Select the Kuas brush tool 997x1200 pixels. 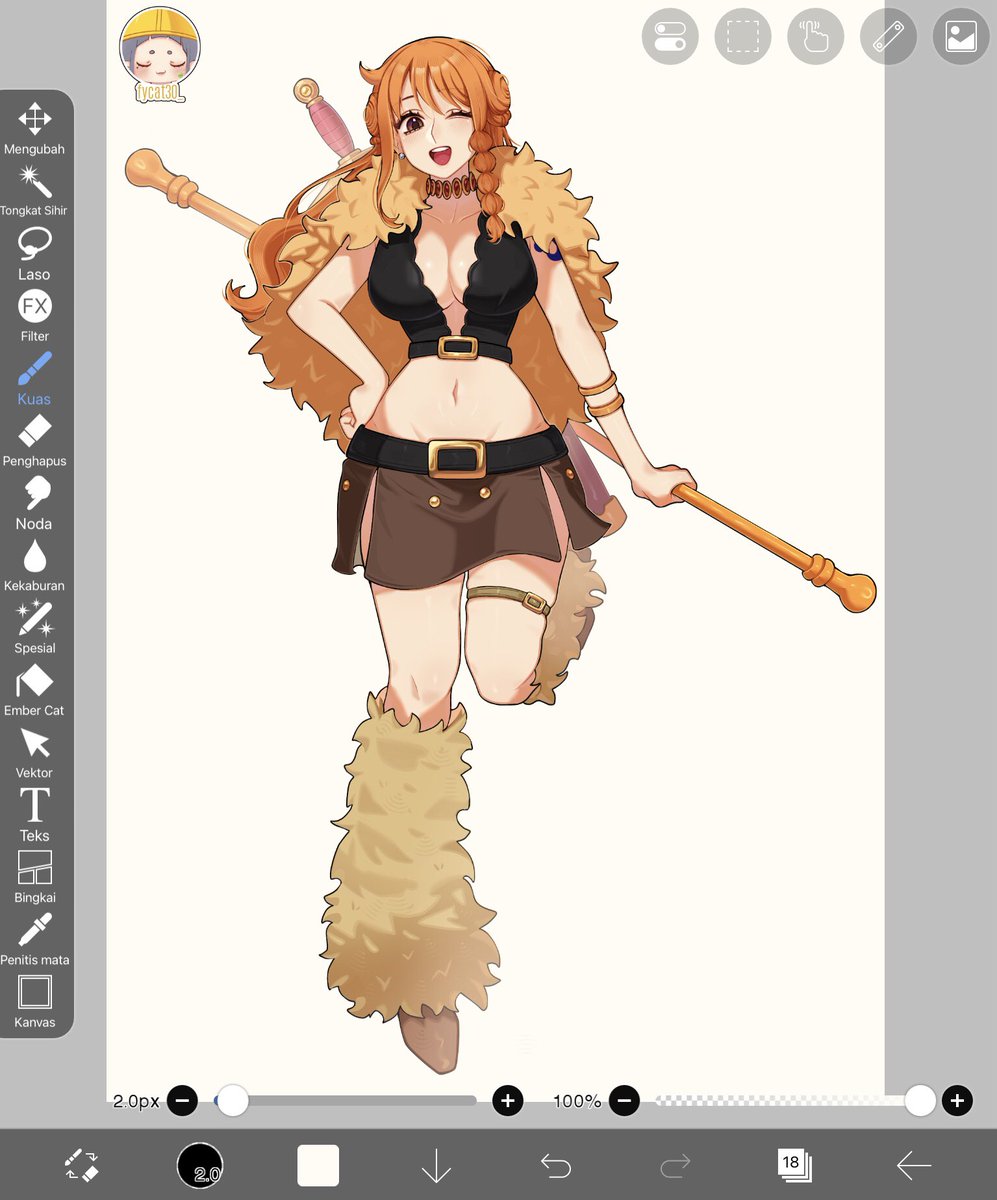[34, 378]
